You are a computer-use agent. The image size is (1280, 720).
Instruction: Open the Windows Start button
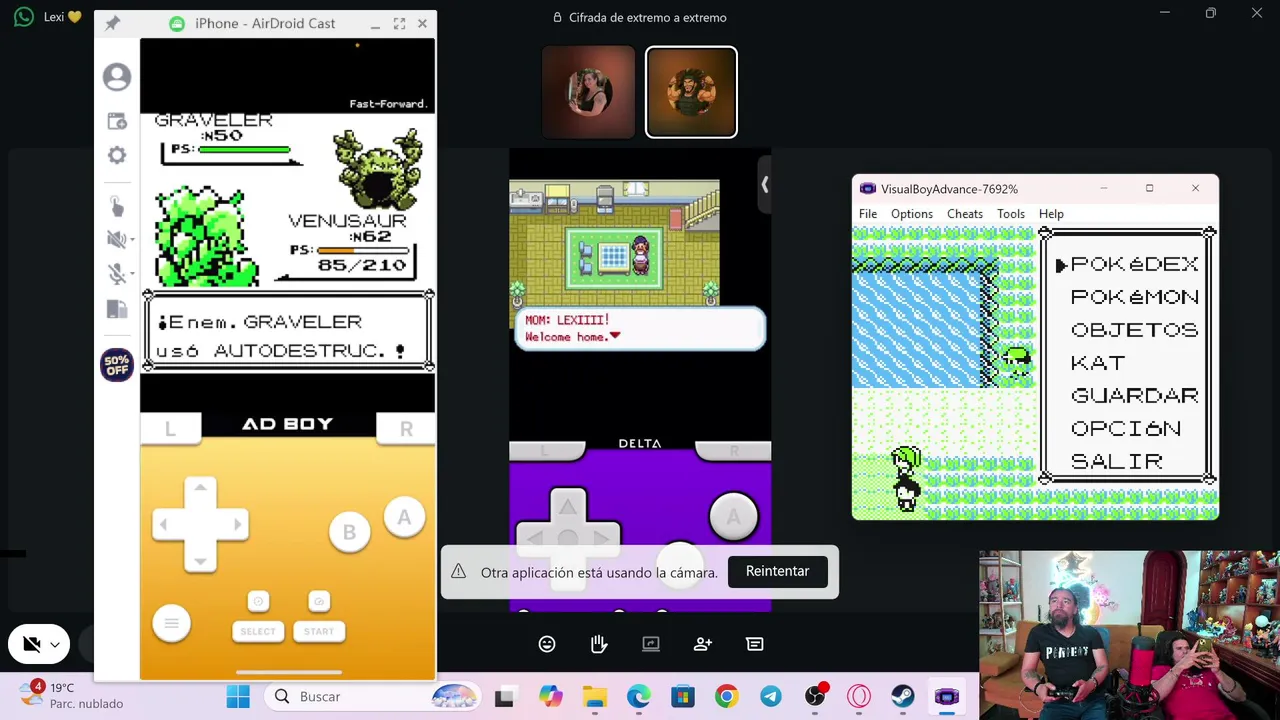coord(238,697)
